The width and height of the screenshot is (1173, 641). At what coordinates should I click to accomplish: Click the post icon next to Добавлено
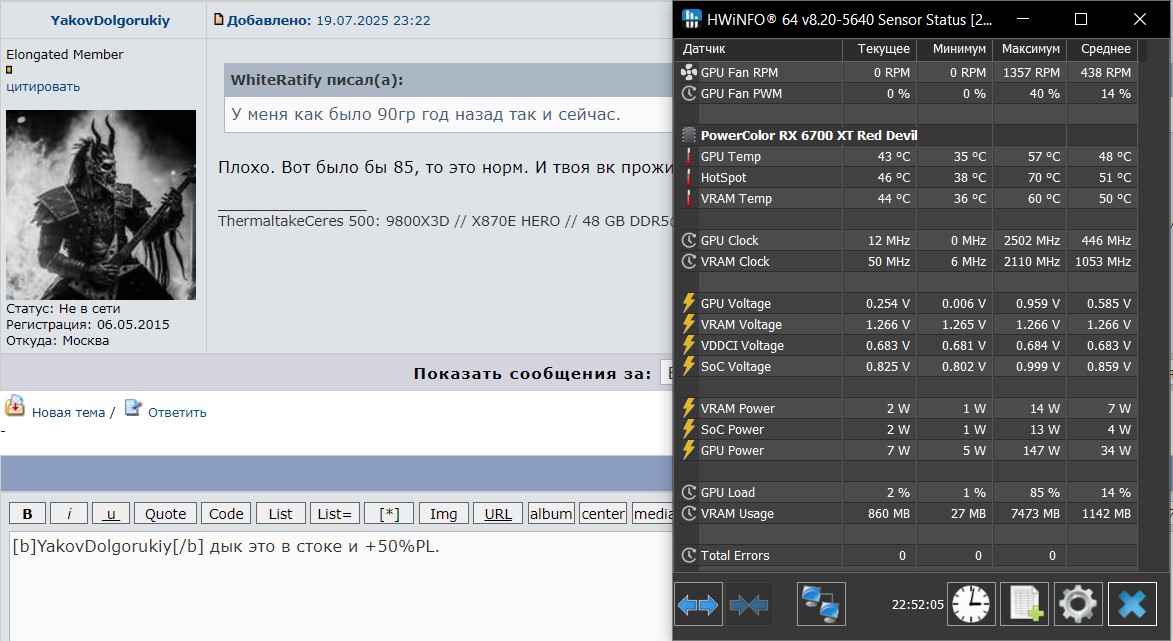pos(218,19)
